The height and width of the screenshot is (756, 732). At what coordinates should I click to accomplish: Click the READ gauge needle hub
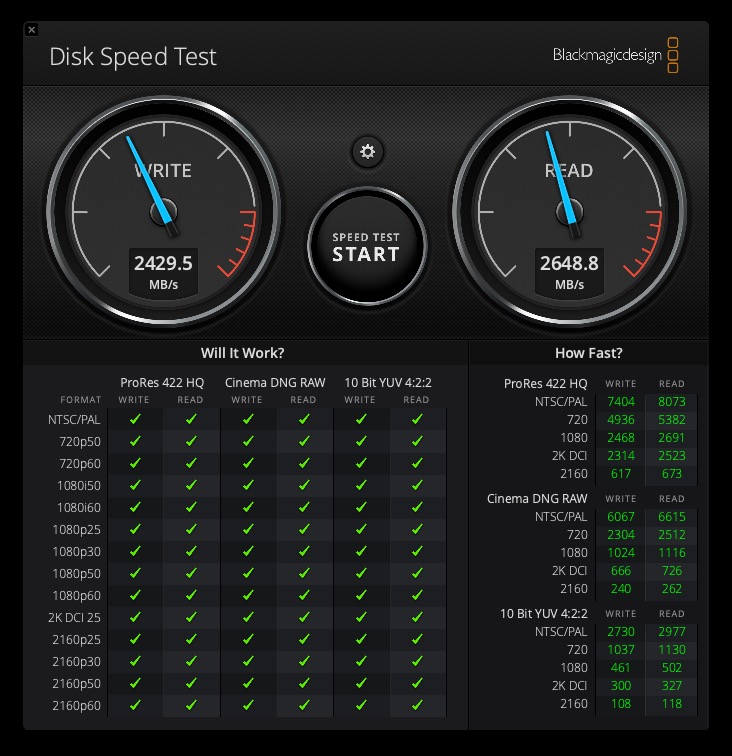pos(569,212)
